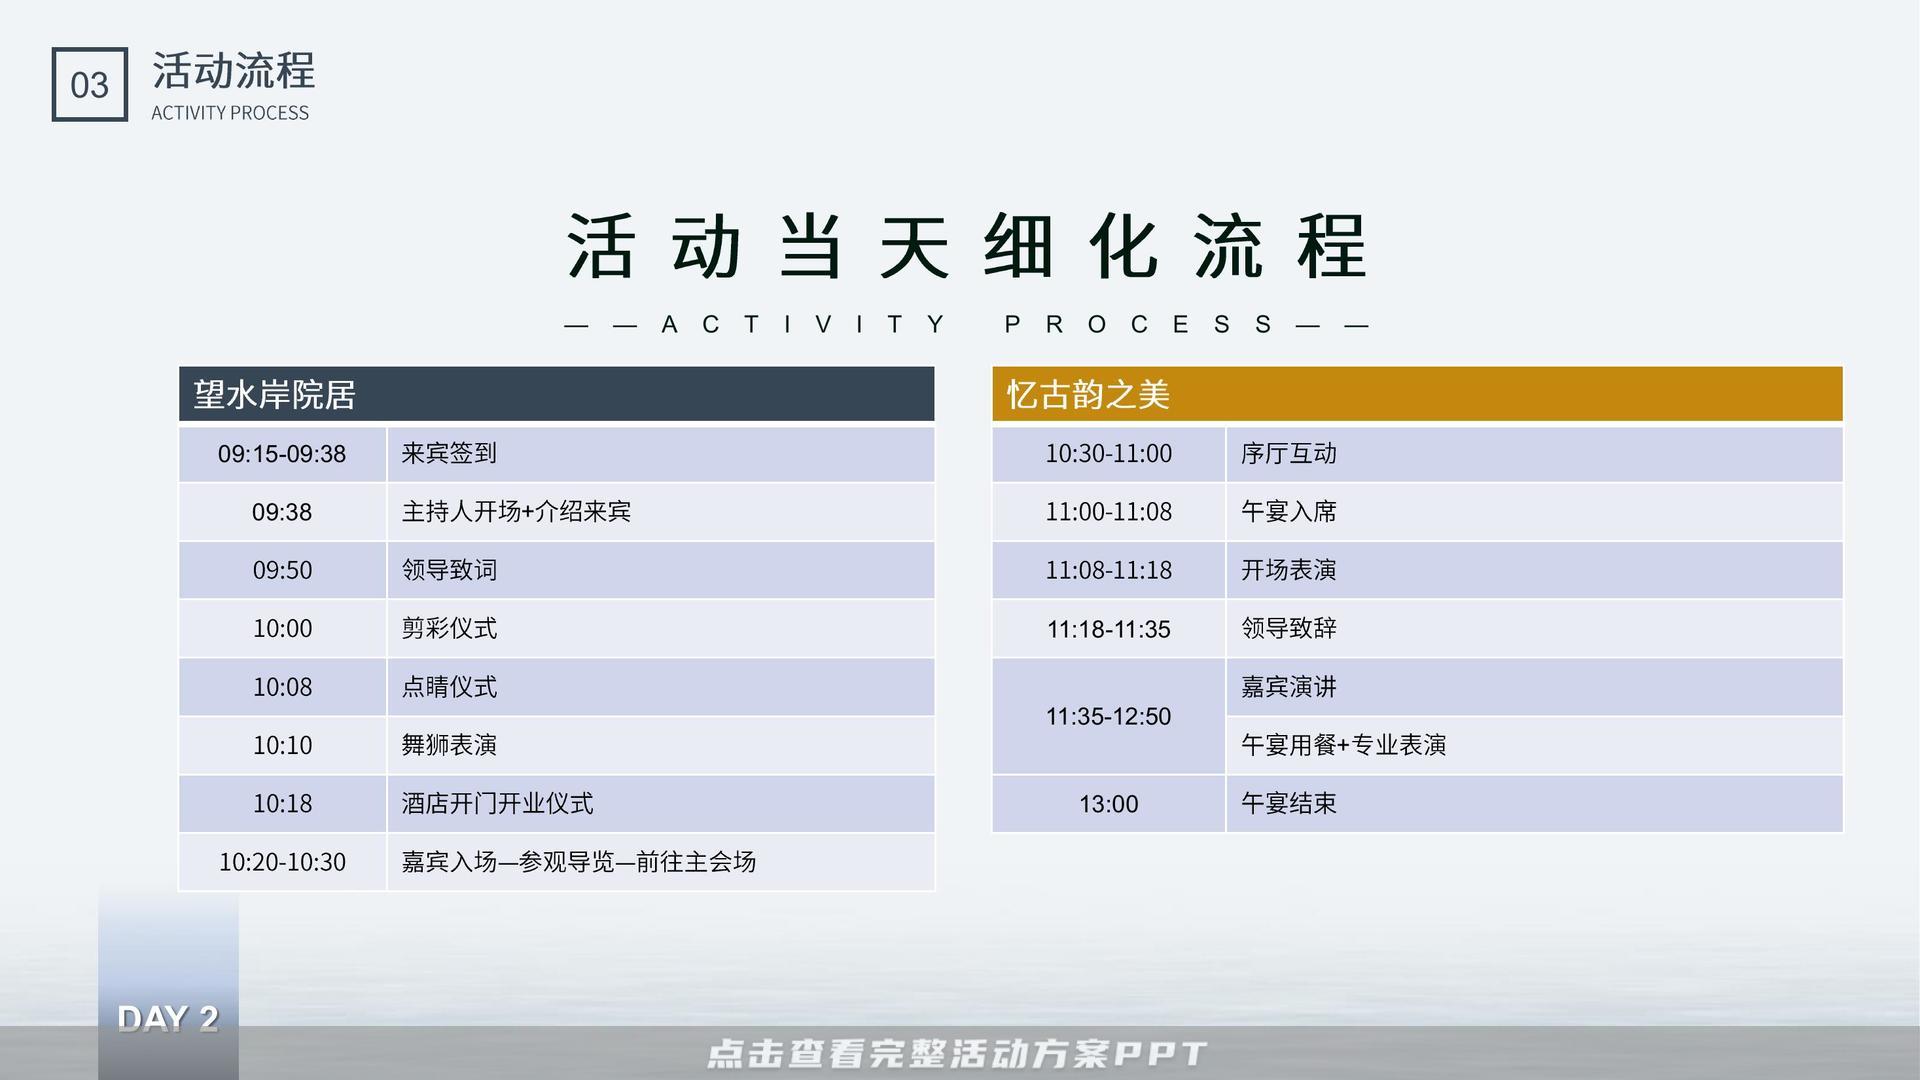Click the 09:15-09:38 time cell

point(282,454)
